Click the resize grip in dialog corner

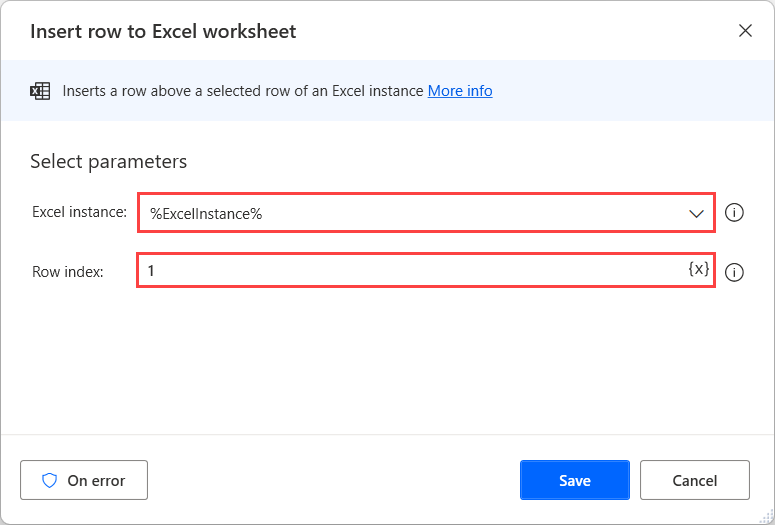point(765,518)
